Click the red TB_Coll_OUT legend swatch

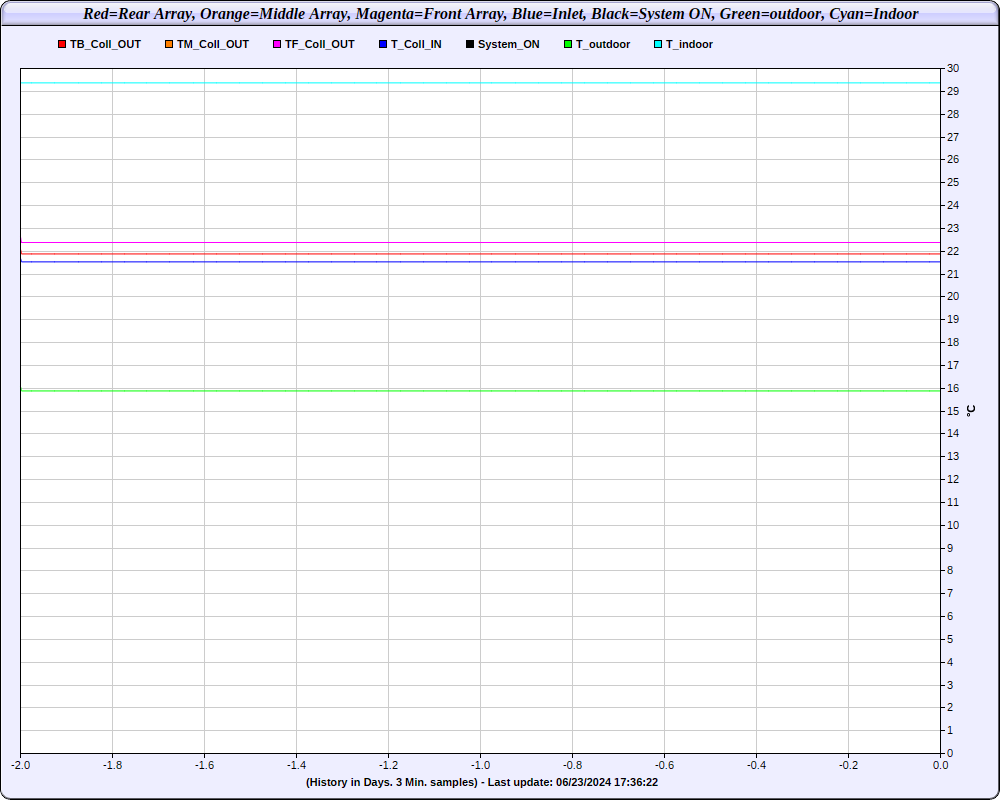pyautogui.click(x=62, y=45)
